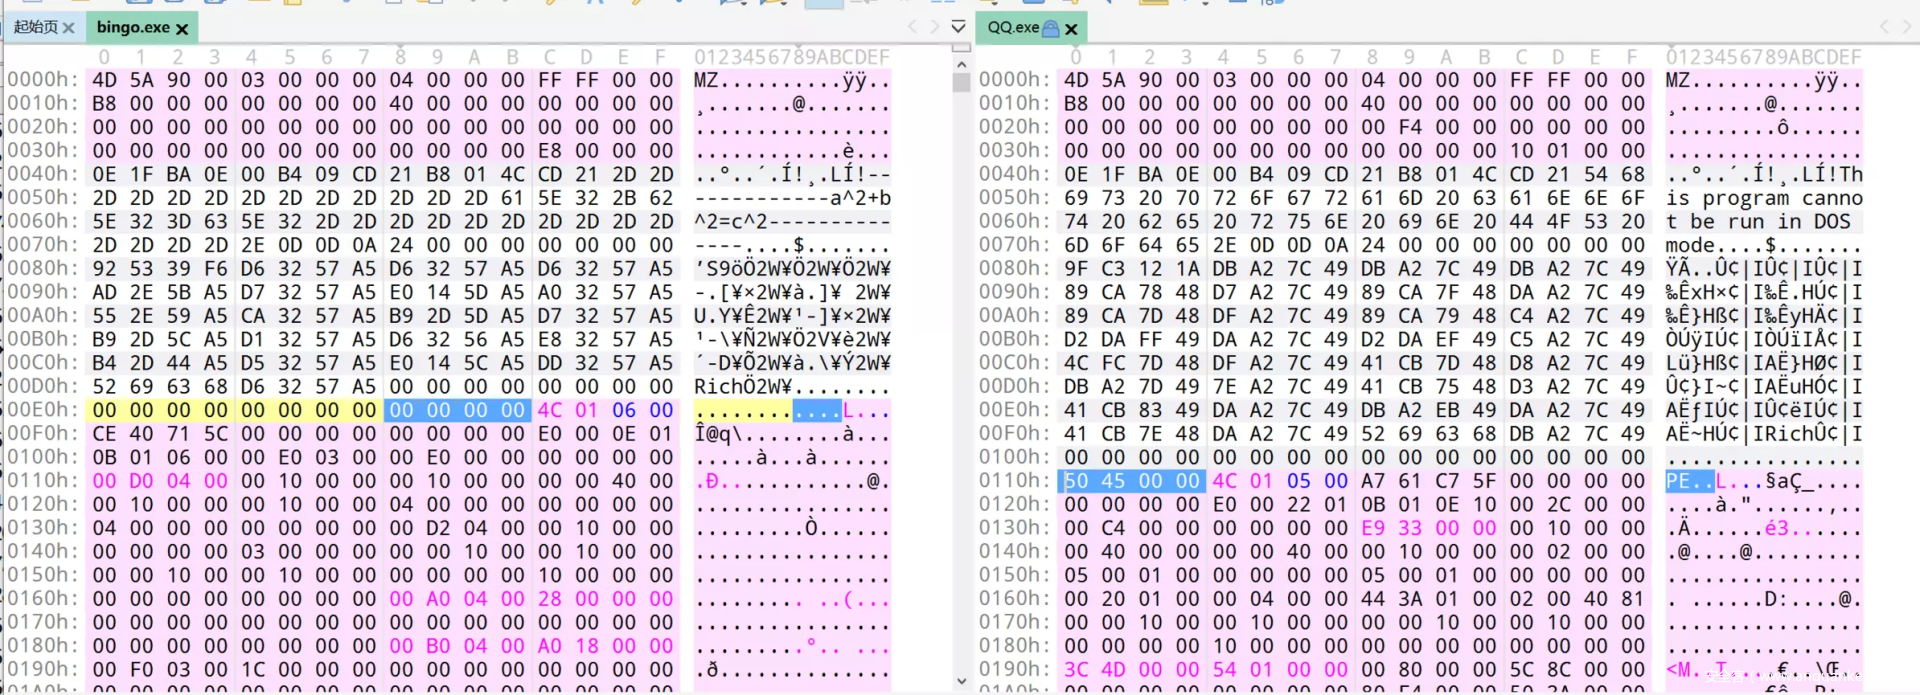
Task: Click 'Rich' ASCII text on bingo.exe row 00D0h
Action: pyautogui.click(x=718, y=387)
